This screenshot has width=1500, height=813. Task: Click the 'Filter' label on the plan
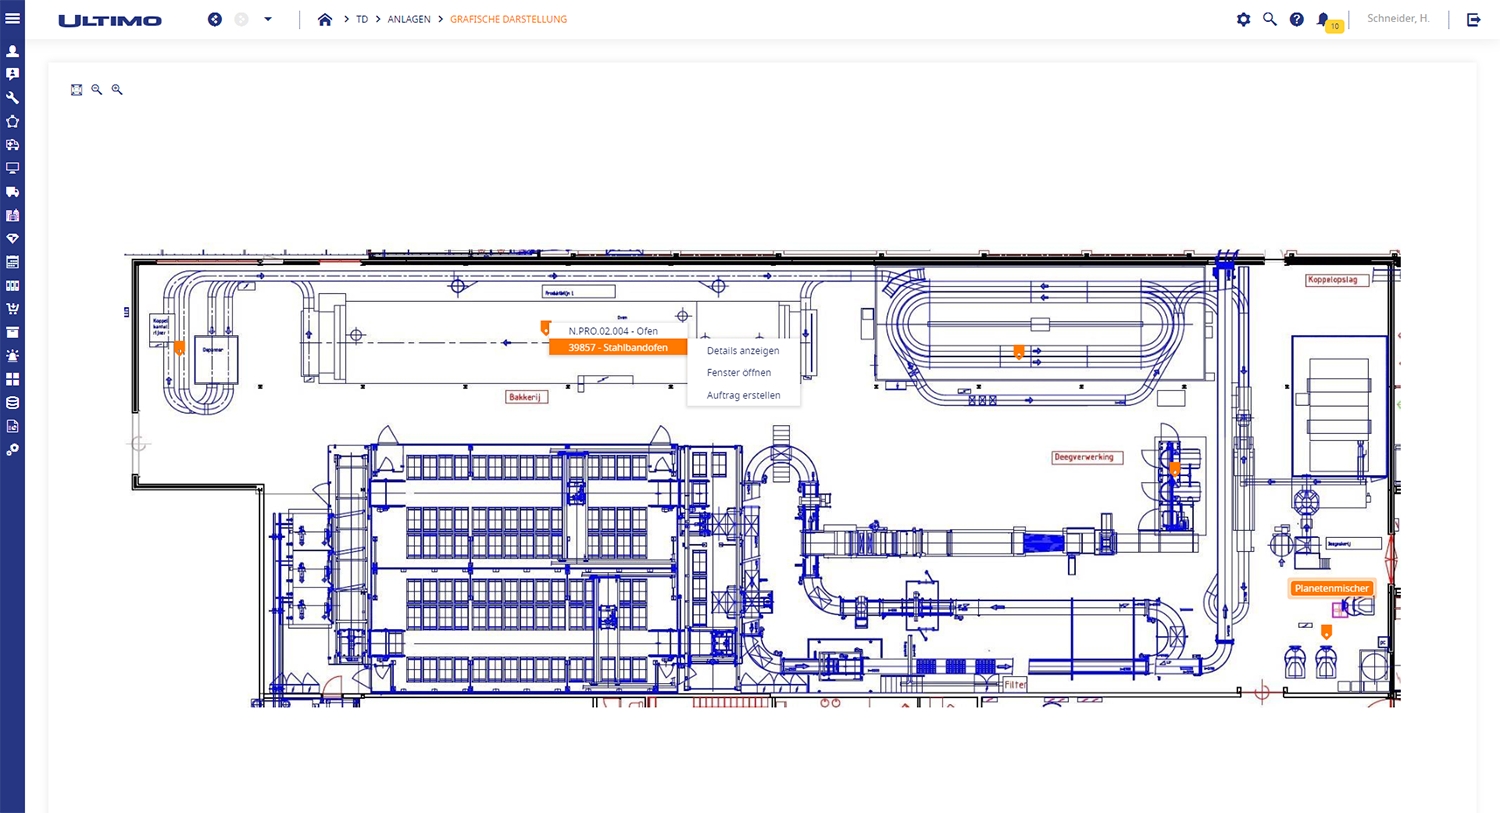pyautogui.click(x=1015, y=685)
